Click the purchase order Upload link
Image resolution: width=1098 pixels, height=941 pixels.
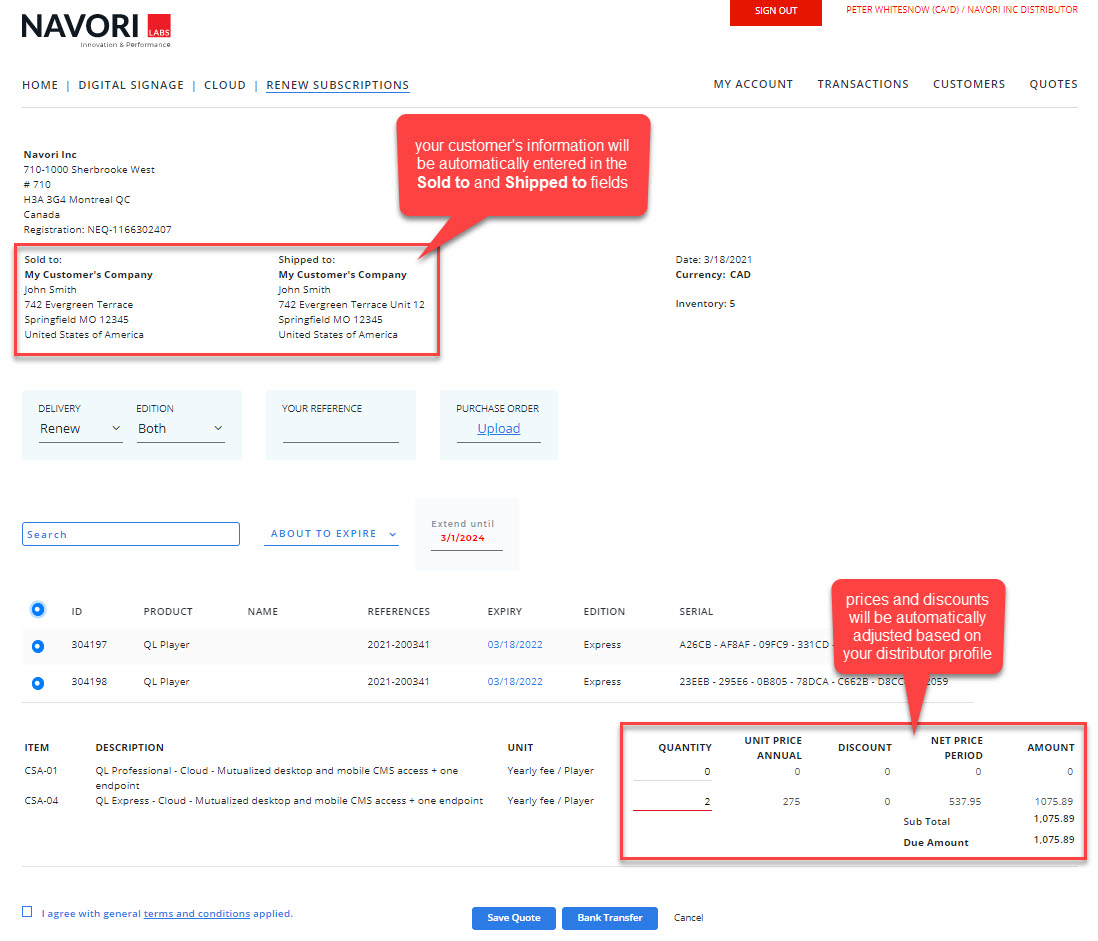498,429
